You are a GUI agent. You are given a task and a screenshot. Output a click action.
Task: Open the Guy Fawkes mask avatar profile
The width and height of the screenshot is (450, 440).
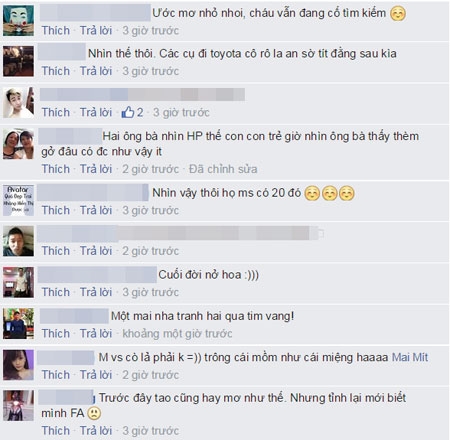[x=18, y=20]
